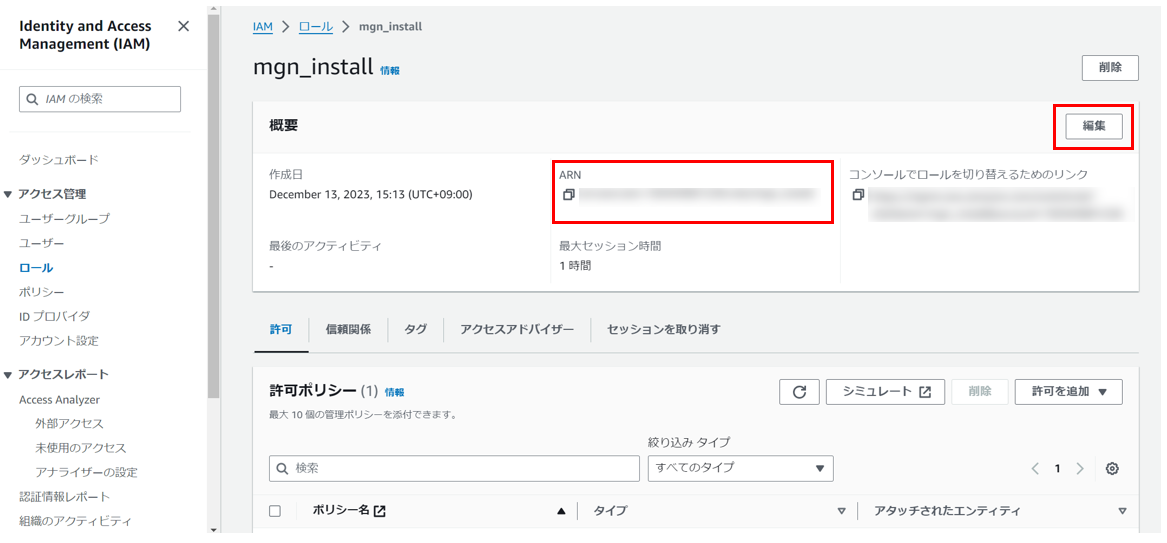
Task: Open ポリシー in the sidebar
Action: [x=42, y=292]
